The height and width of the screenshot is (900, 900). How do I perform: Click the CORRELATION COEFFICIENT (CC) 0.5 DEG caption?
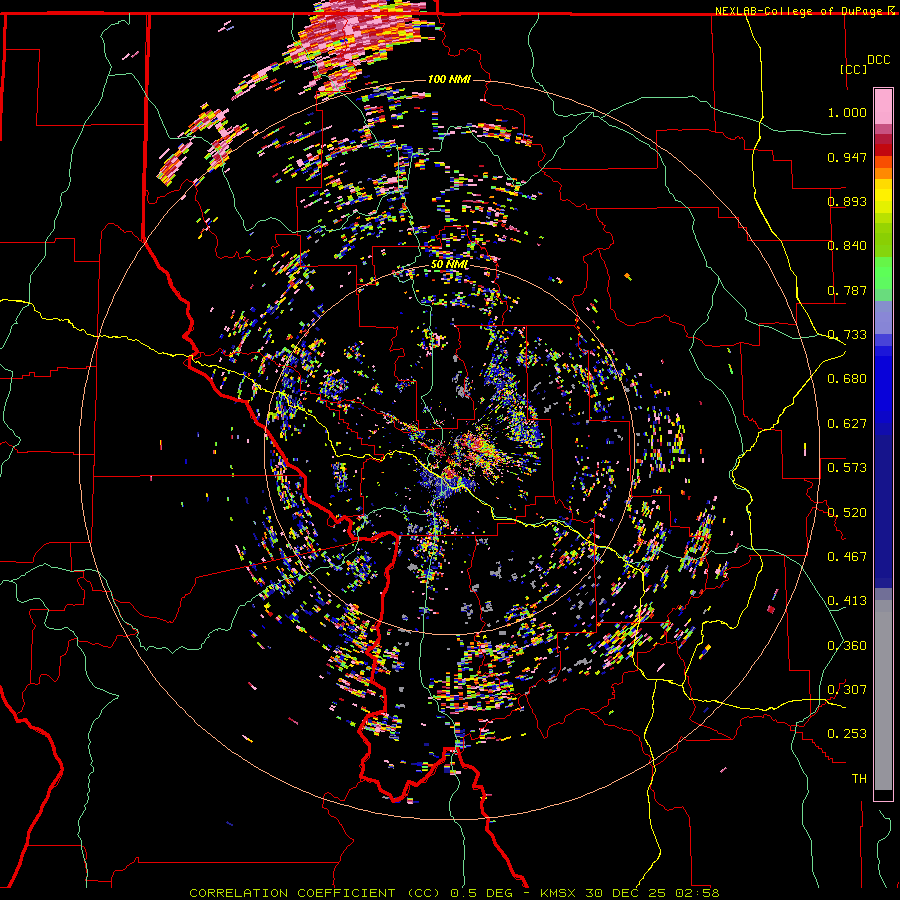coord(350,893)
